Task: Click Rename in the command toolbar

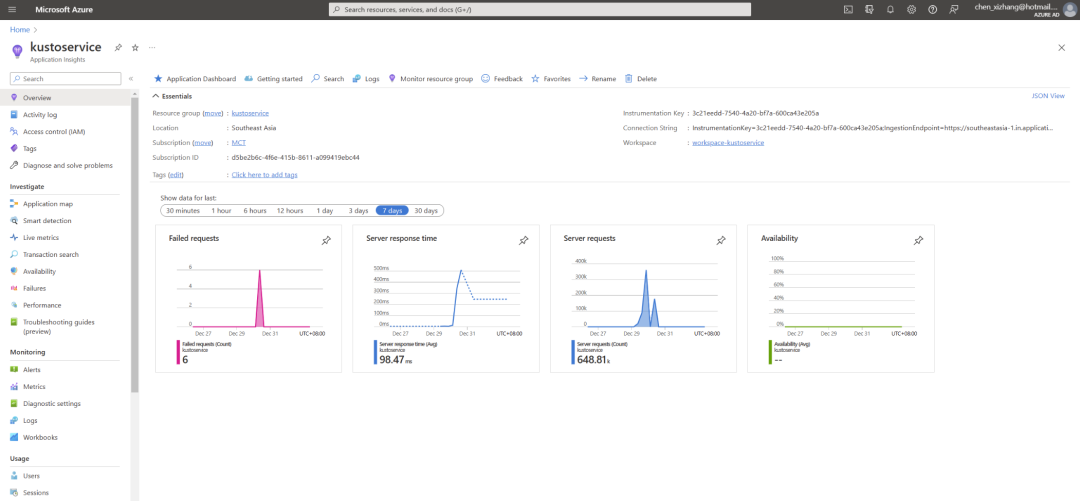Action: click(x=597, y=79)
